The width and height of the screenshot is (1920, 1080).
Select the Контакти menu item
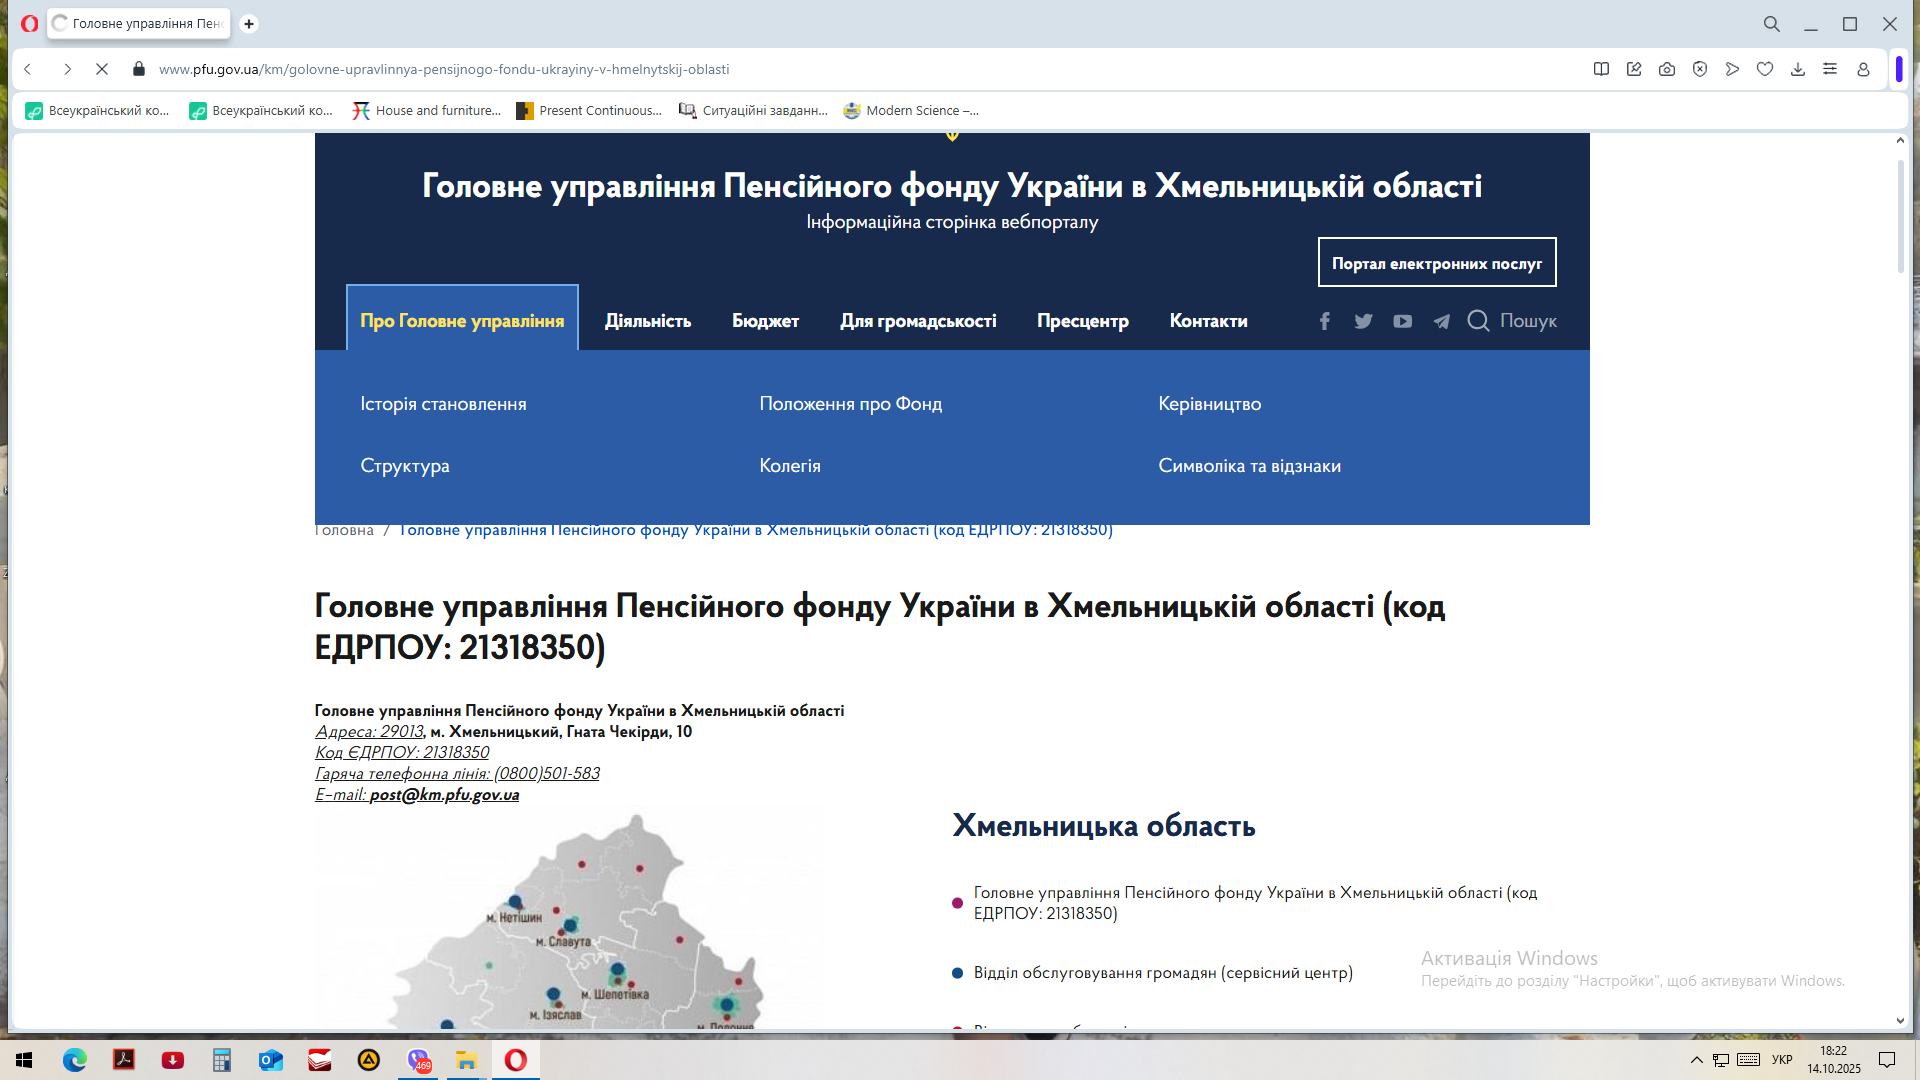pos(1208,321)
